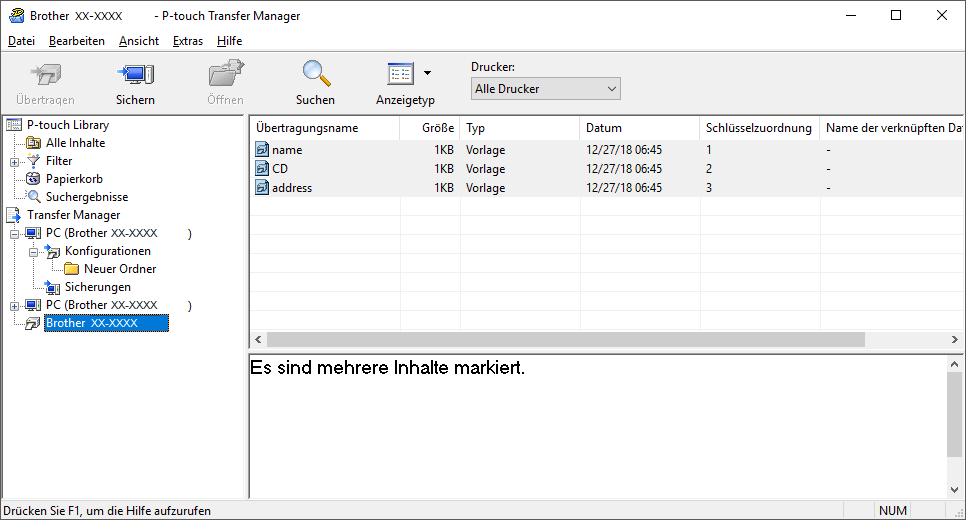Viewport: 966px width, 520px height.
Task: Click key assignment '3' in address row
Action: coord(709,188)
